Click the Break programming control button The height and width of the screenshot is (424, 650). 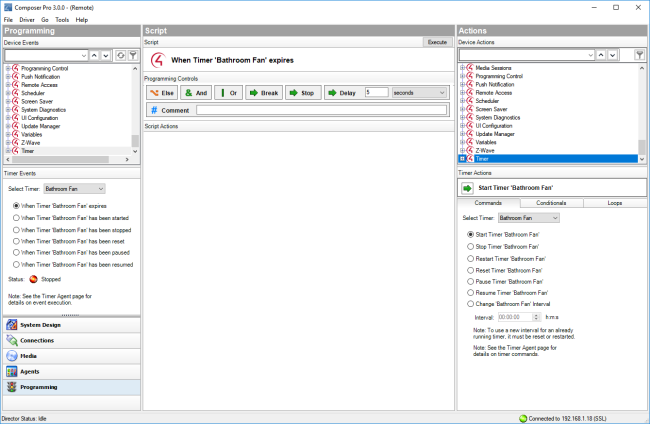264,93
